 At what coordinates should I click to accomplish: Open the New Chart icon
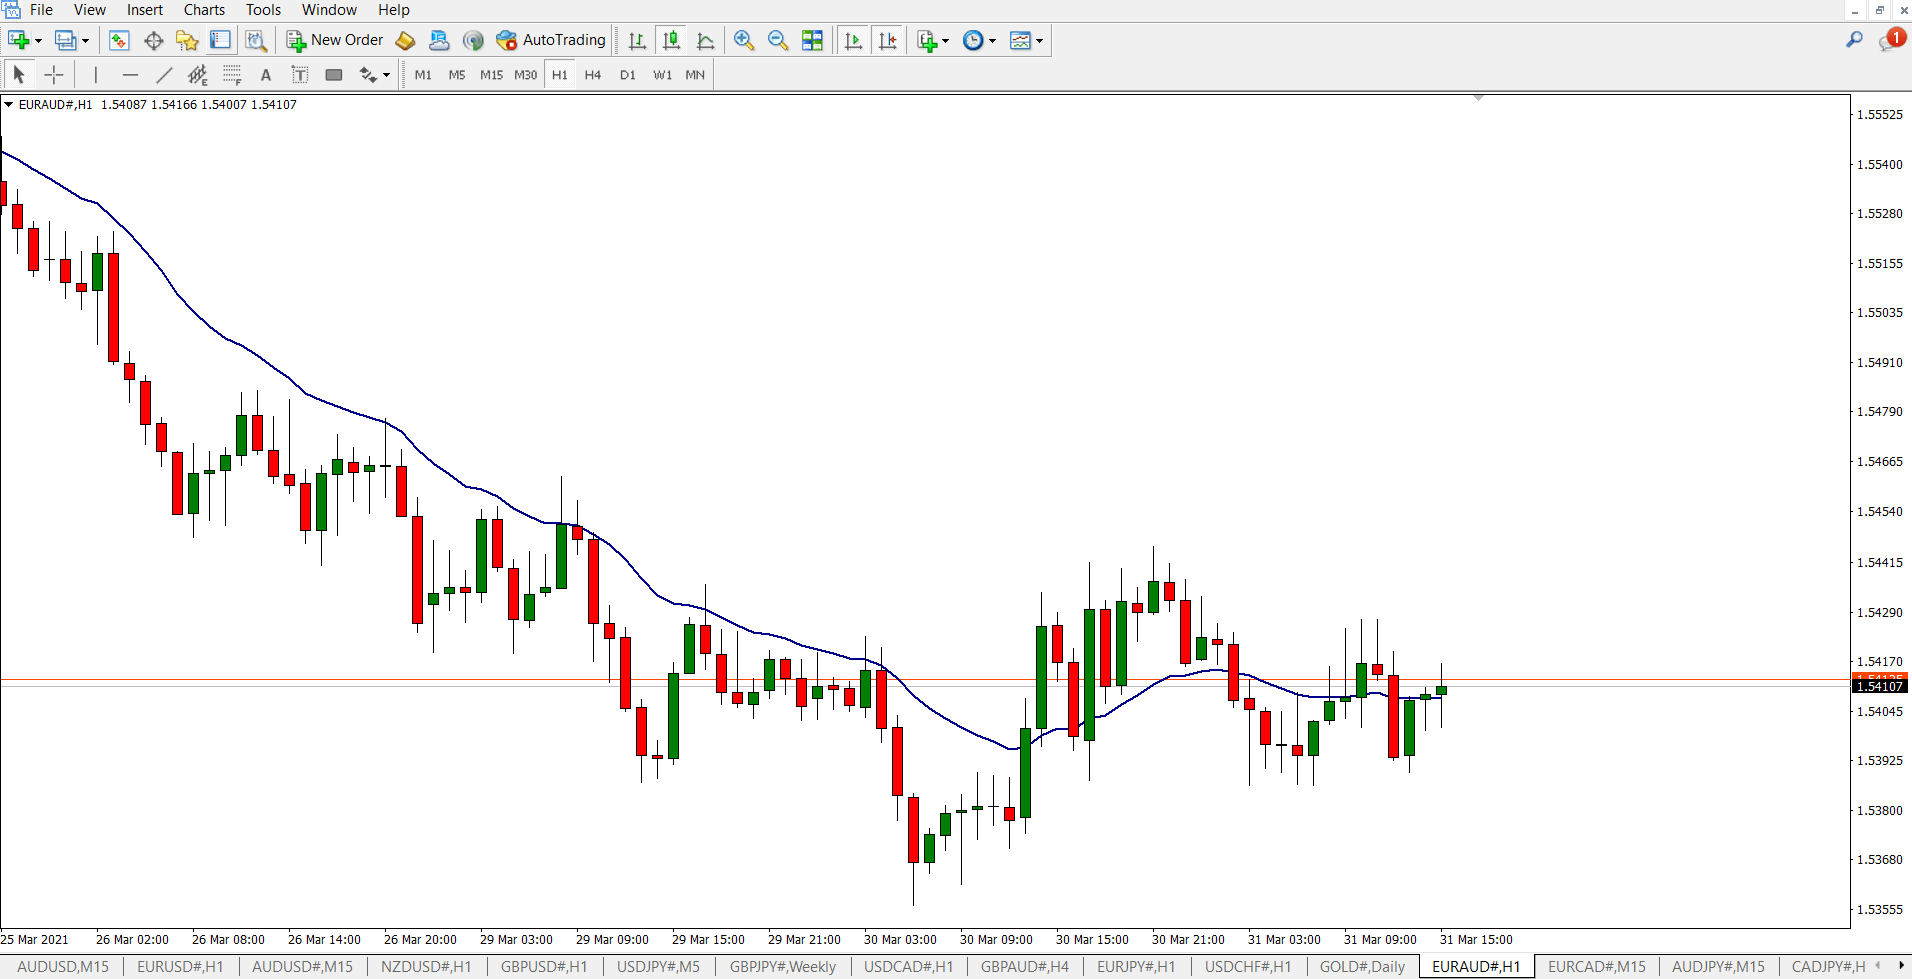18,40
